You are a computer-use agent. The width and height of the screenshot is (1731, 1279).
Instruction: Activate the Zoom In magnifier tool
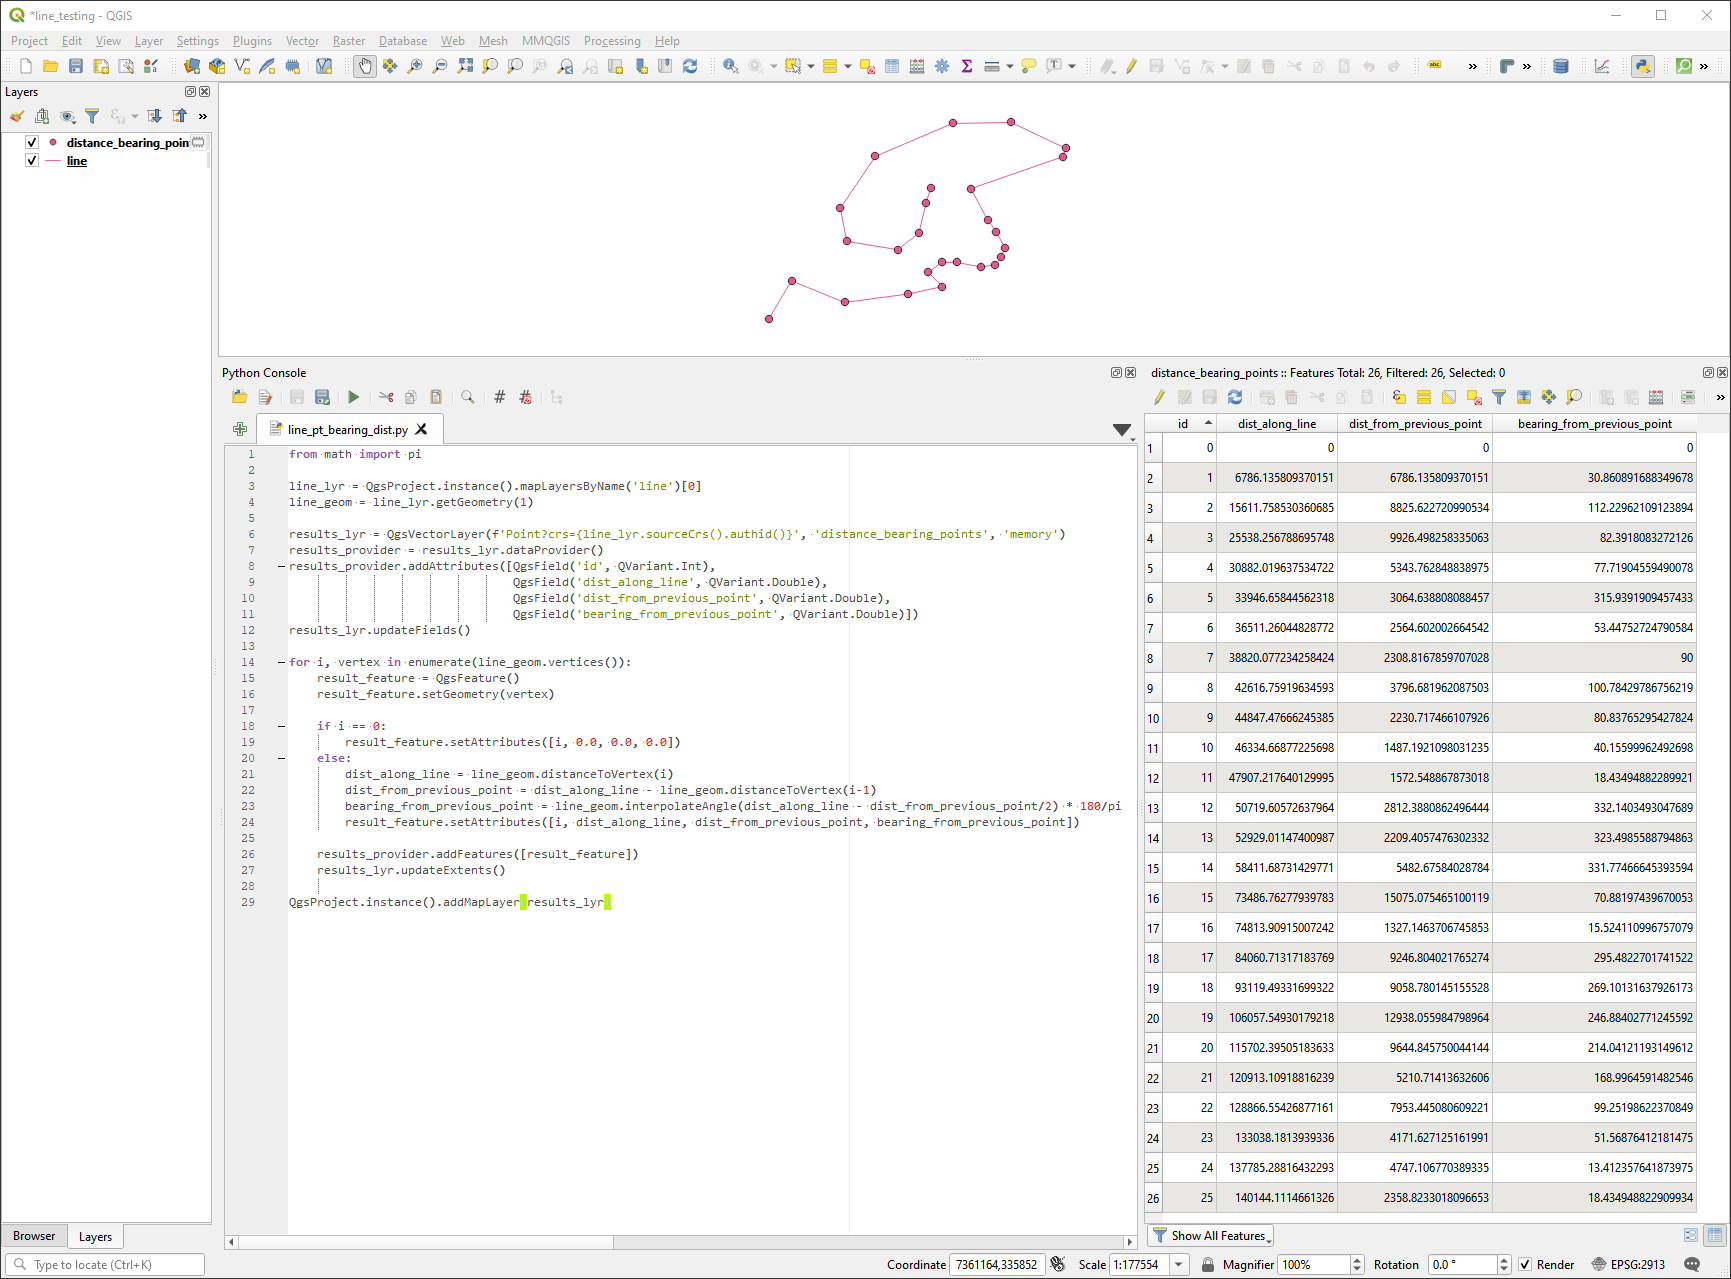(415, 66)
